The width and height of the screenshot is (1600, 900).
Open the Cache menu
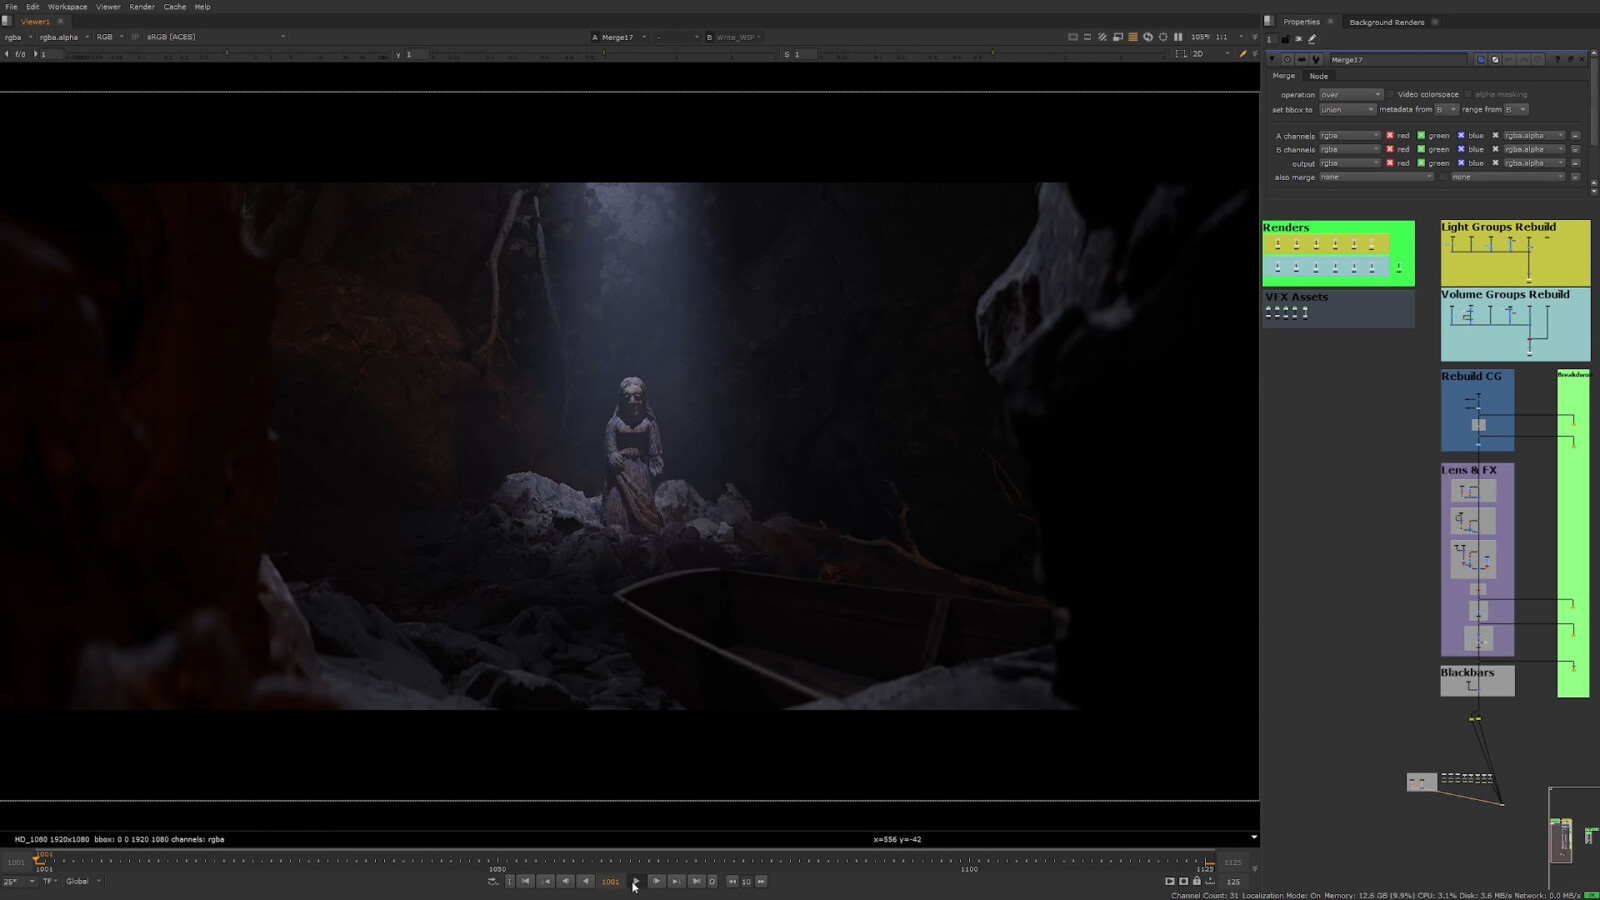point(175,7)
